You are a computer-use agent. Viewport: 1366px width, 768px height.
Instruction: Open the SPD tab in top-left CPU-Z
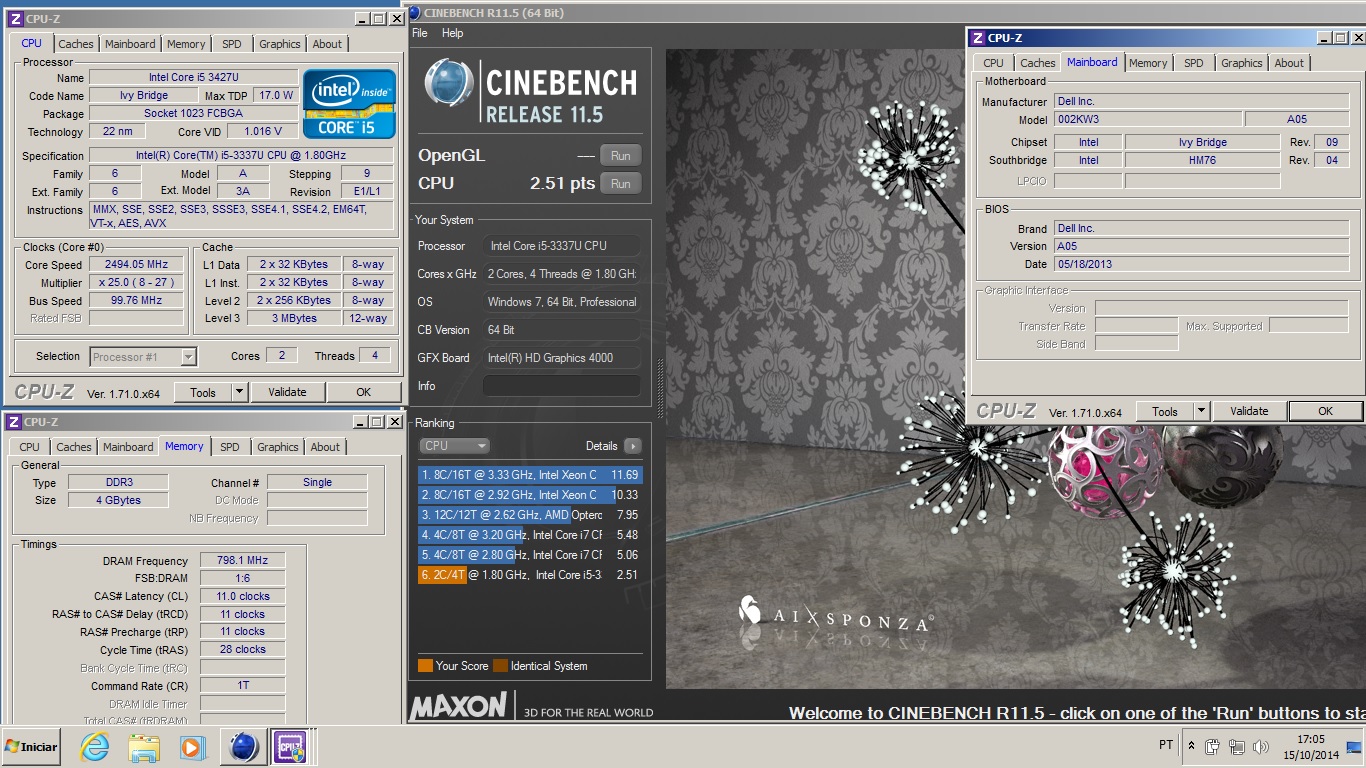[x=232, y=44]
